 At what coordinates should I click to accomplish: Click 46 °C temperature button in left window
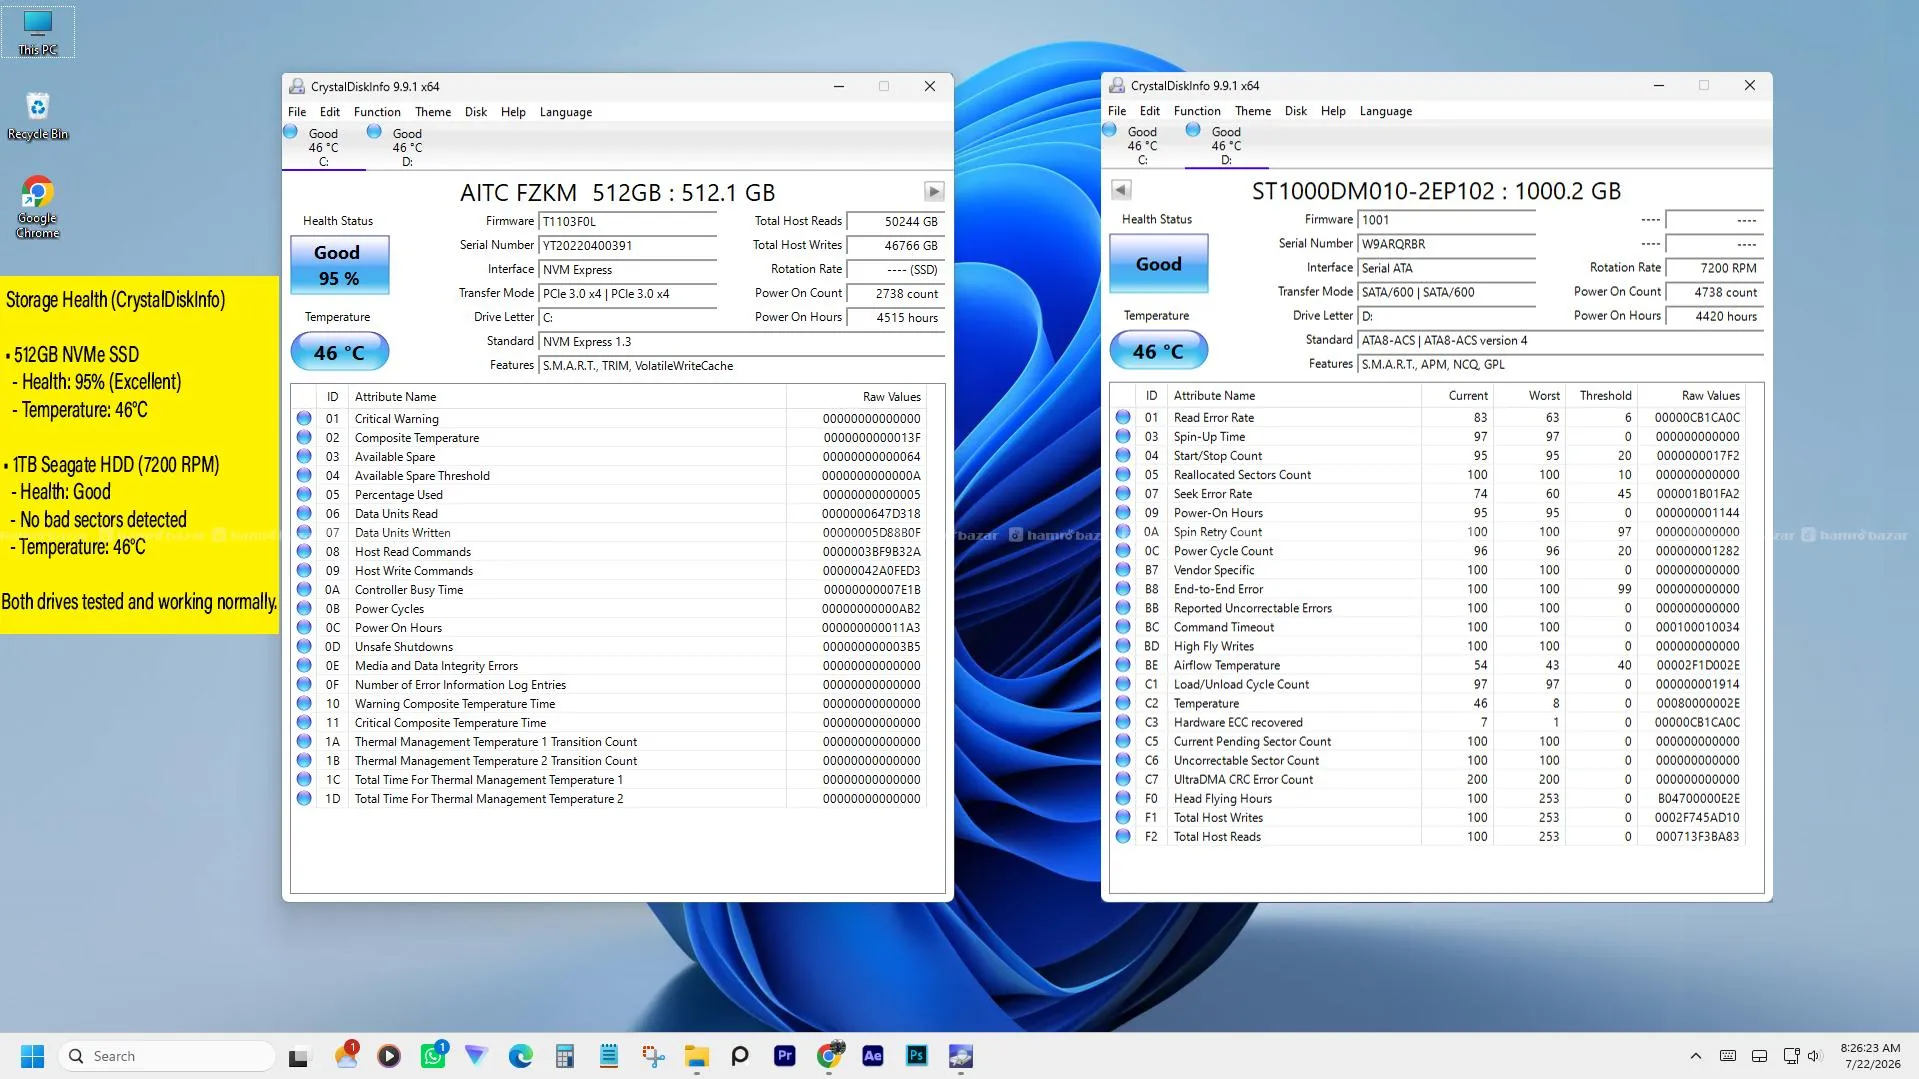tap(339, 352)
